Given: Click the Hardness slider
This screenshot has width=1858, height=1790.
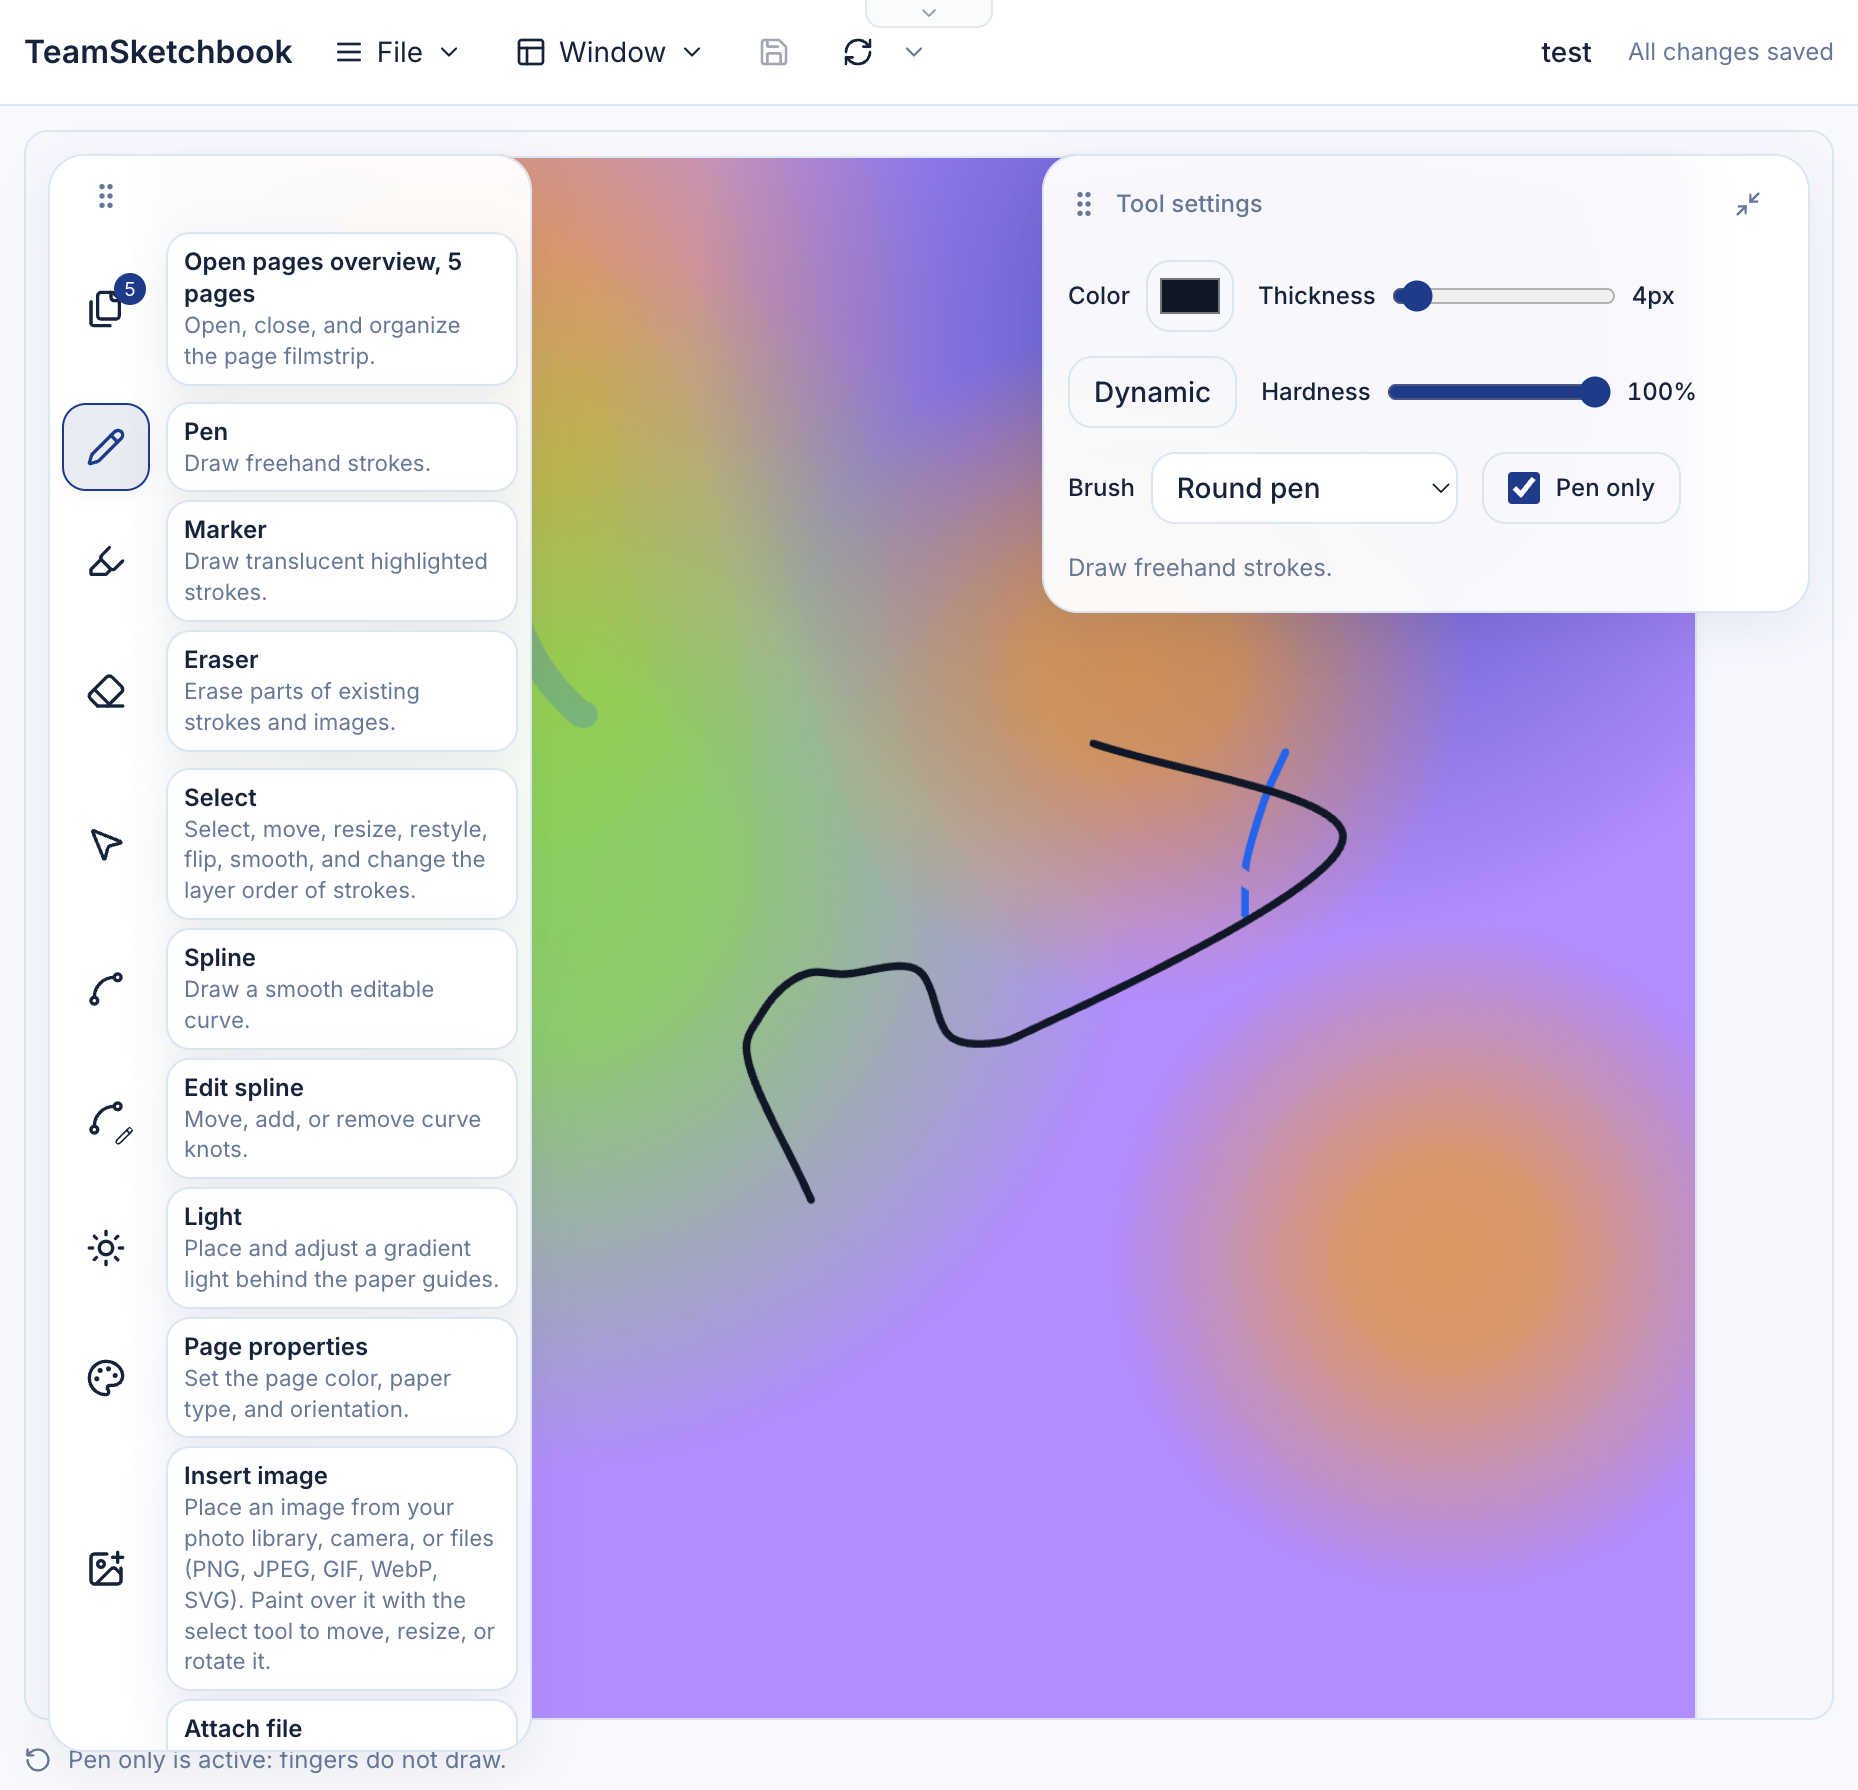Looking at the screenshot, I should (x=1499, y=392).
